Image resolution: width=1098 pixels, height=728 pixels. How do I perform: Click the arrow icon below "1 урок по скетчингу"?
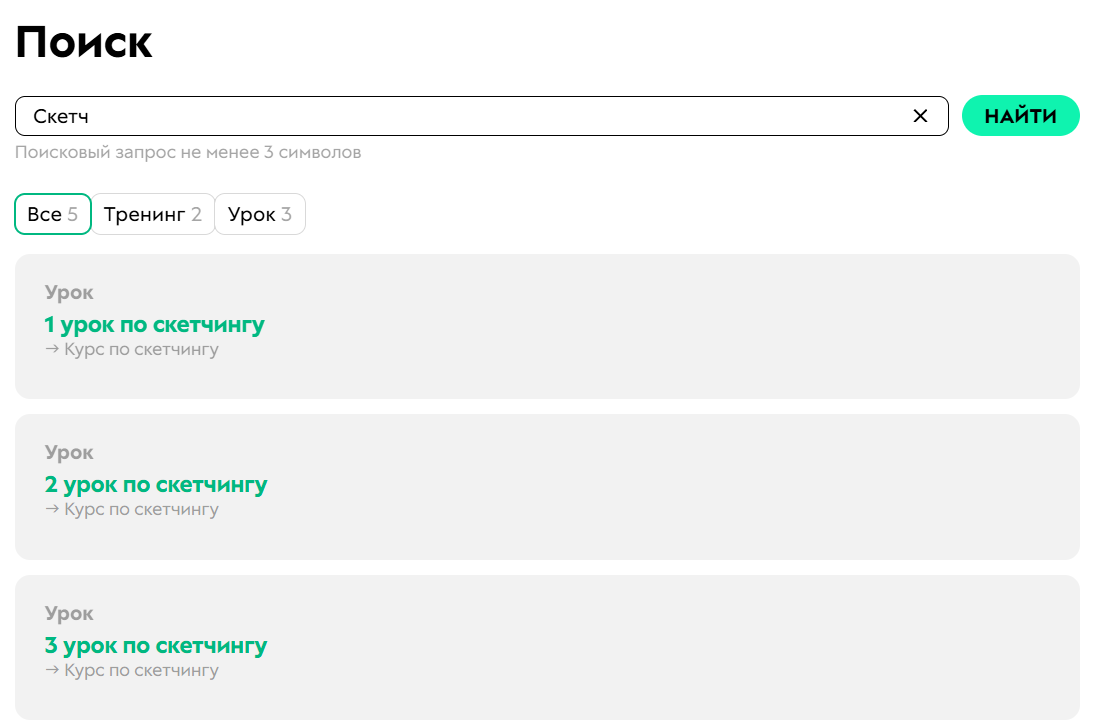52,350
